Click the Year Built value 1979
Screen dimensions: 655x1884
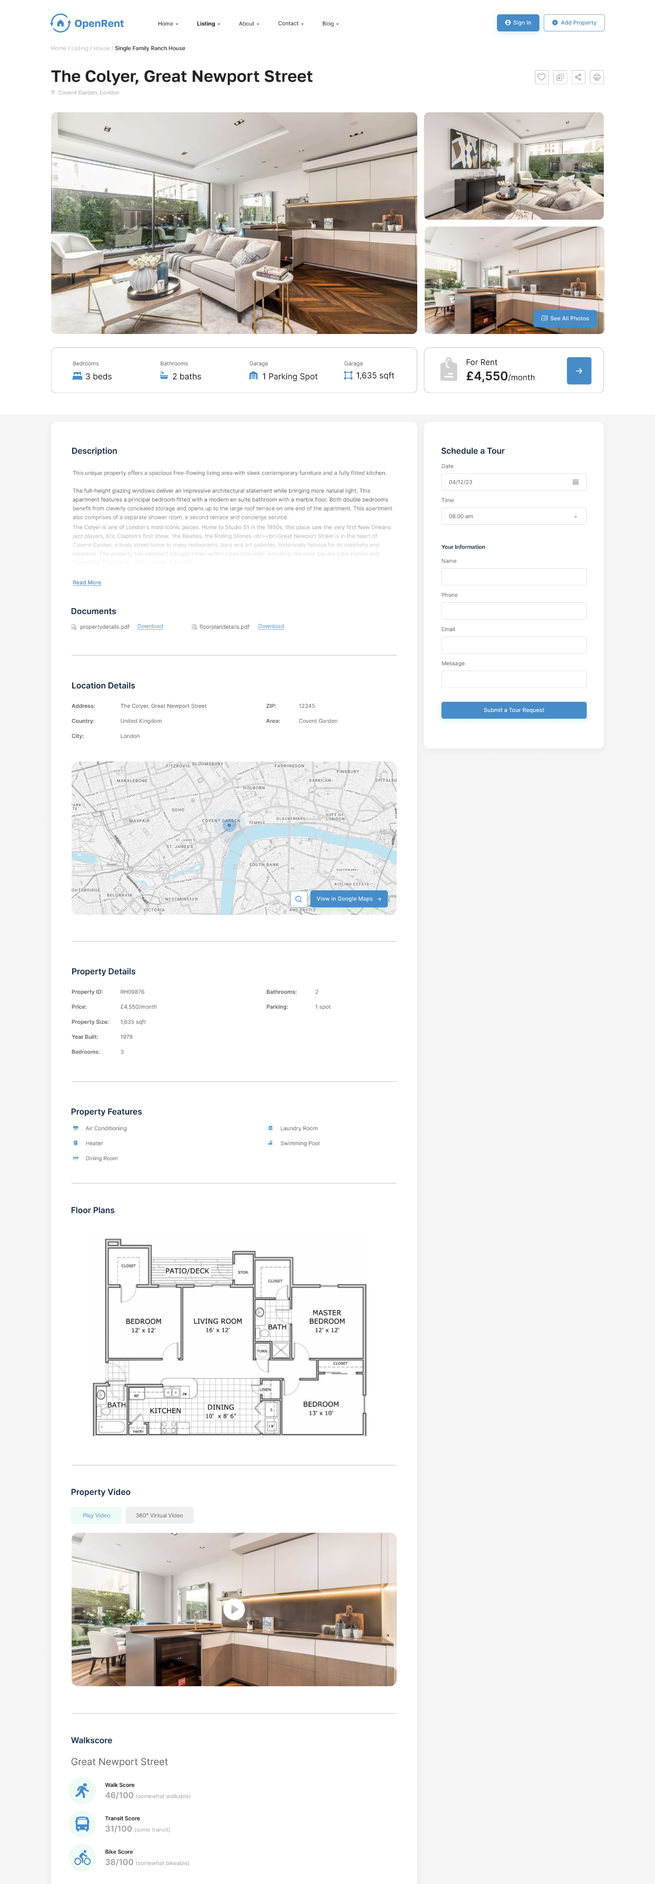[x=127, y=1037]
